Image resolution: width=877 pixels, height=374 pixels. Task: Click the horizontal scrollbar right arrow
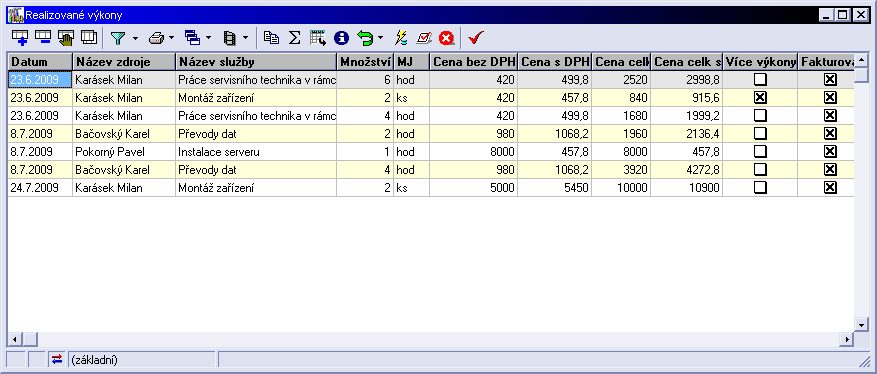[847, 339]
